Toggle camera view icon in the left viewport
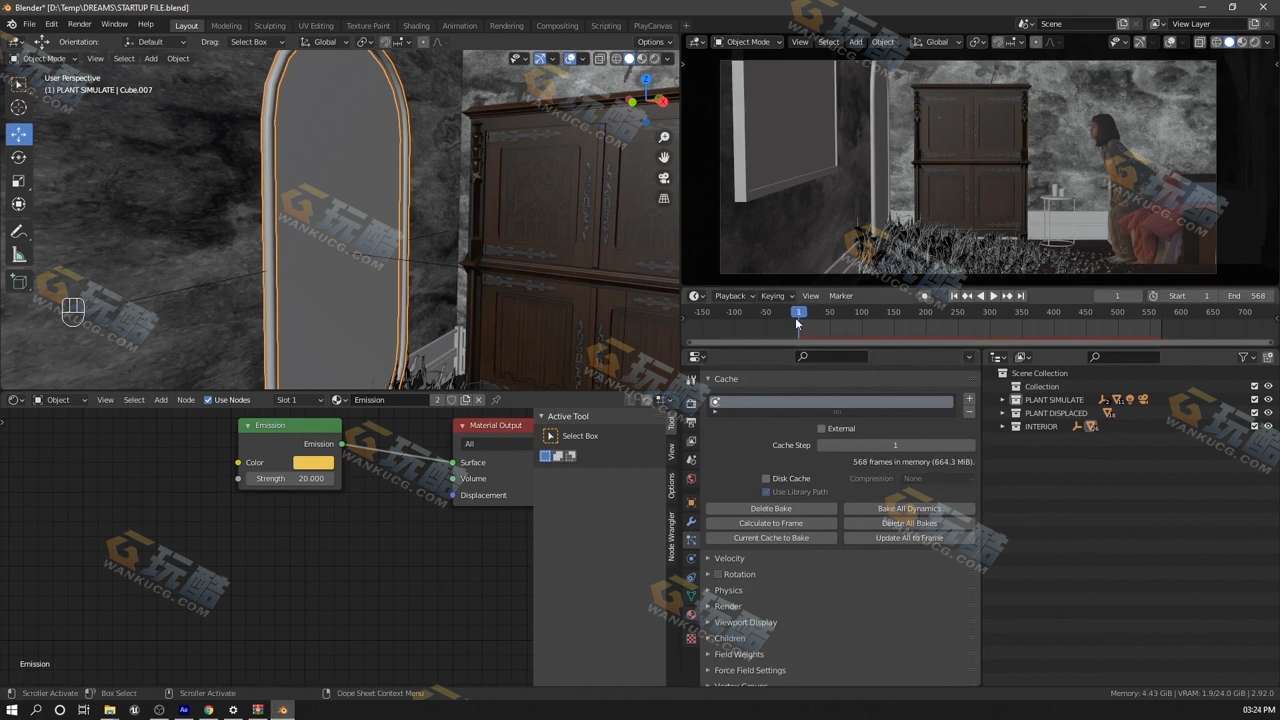Screen dimensions: 1280x720 pos(664,178)
